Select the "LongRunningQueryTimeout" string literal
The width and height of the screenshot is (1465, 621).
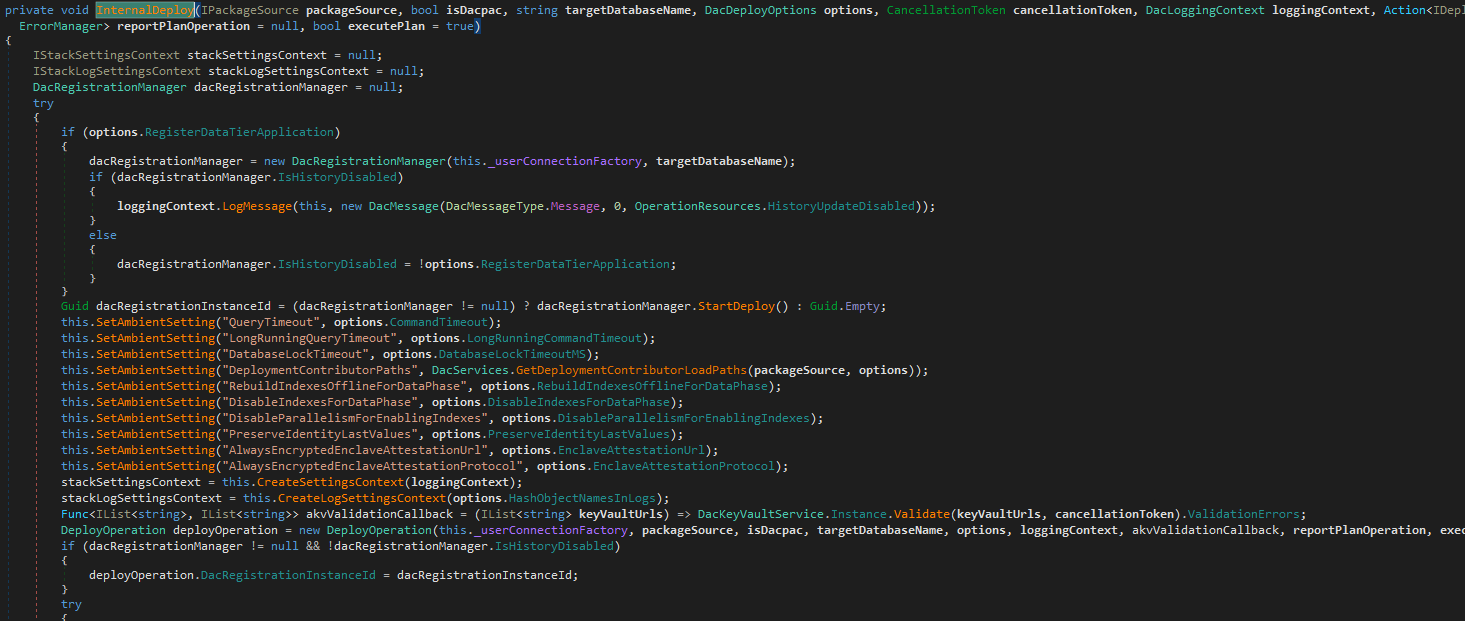[310, 338]
